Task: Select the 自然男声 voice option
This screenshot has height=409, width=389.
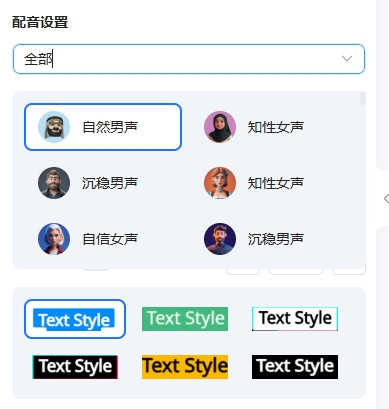Action: 103,127
